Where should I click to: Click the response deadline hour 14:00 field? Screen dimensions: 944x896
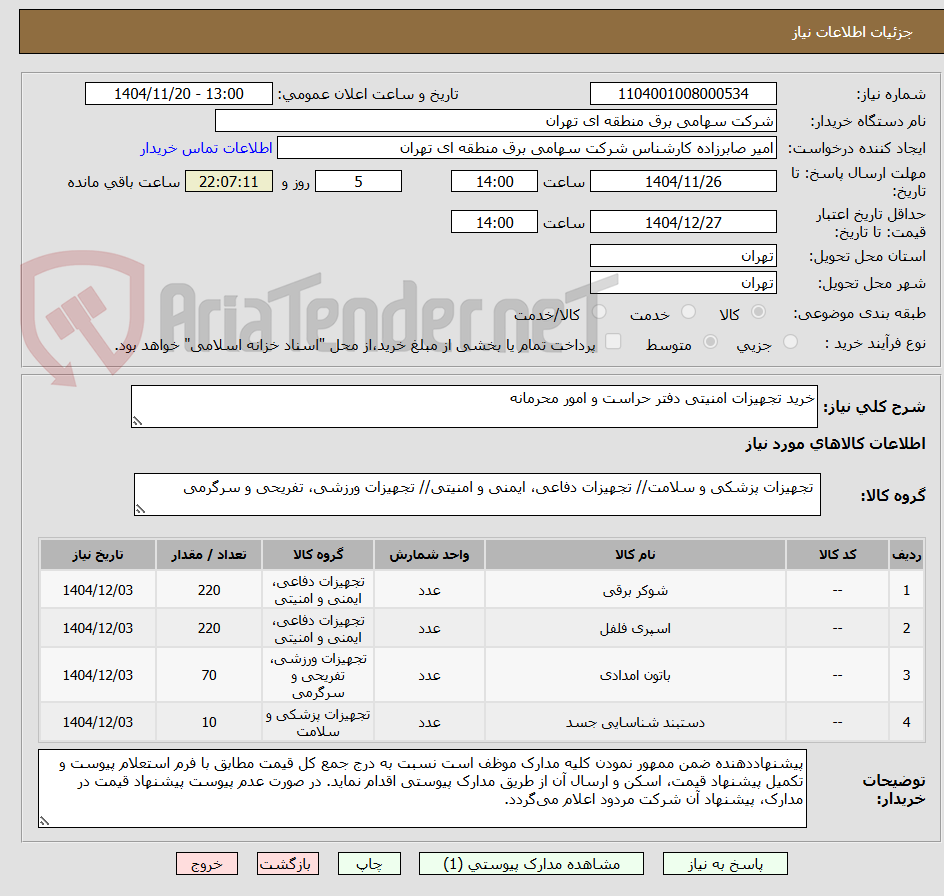pos(494,181)
